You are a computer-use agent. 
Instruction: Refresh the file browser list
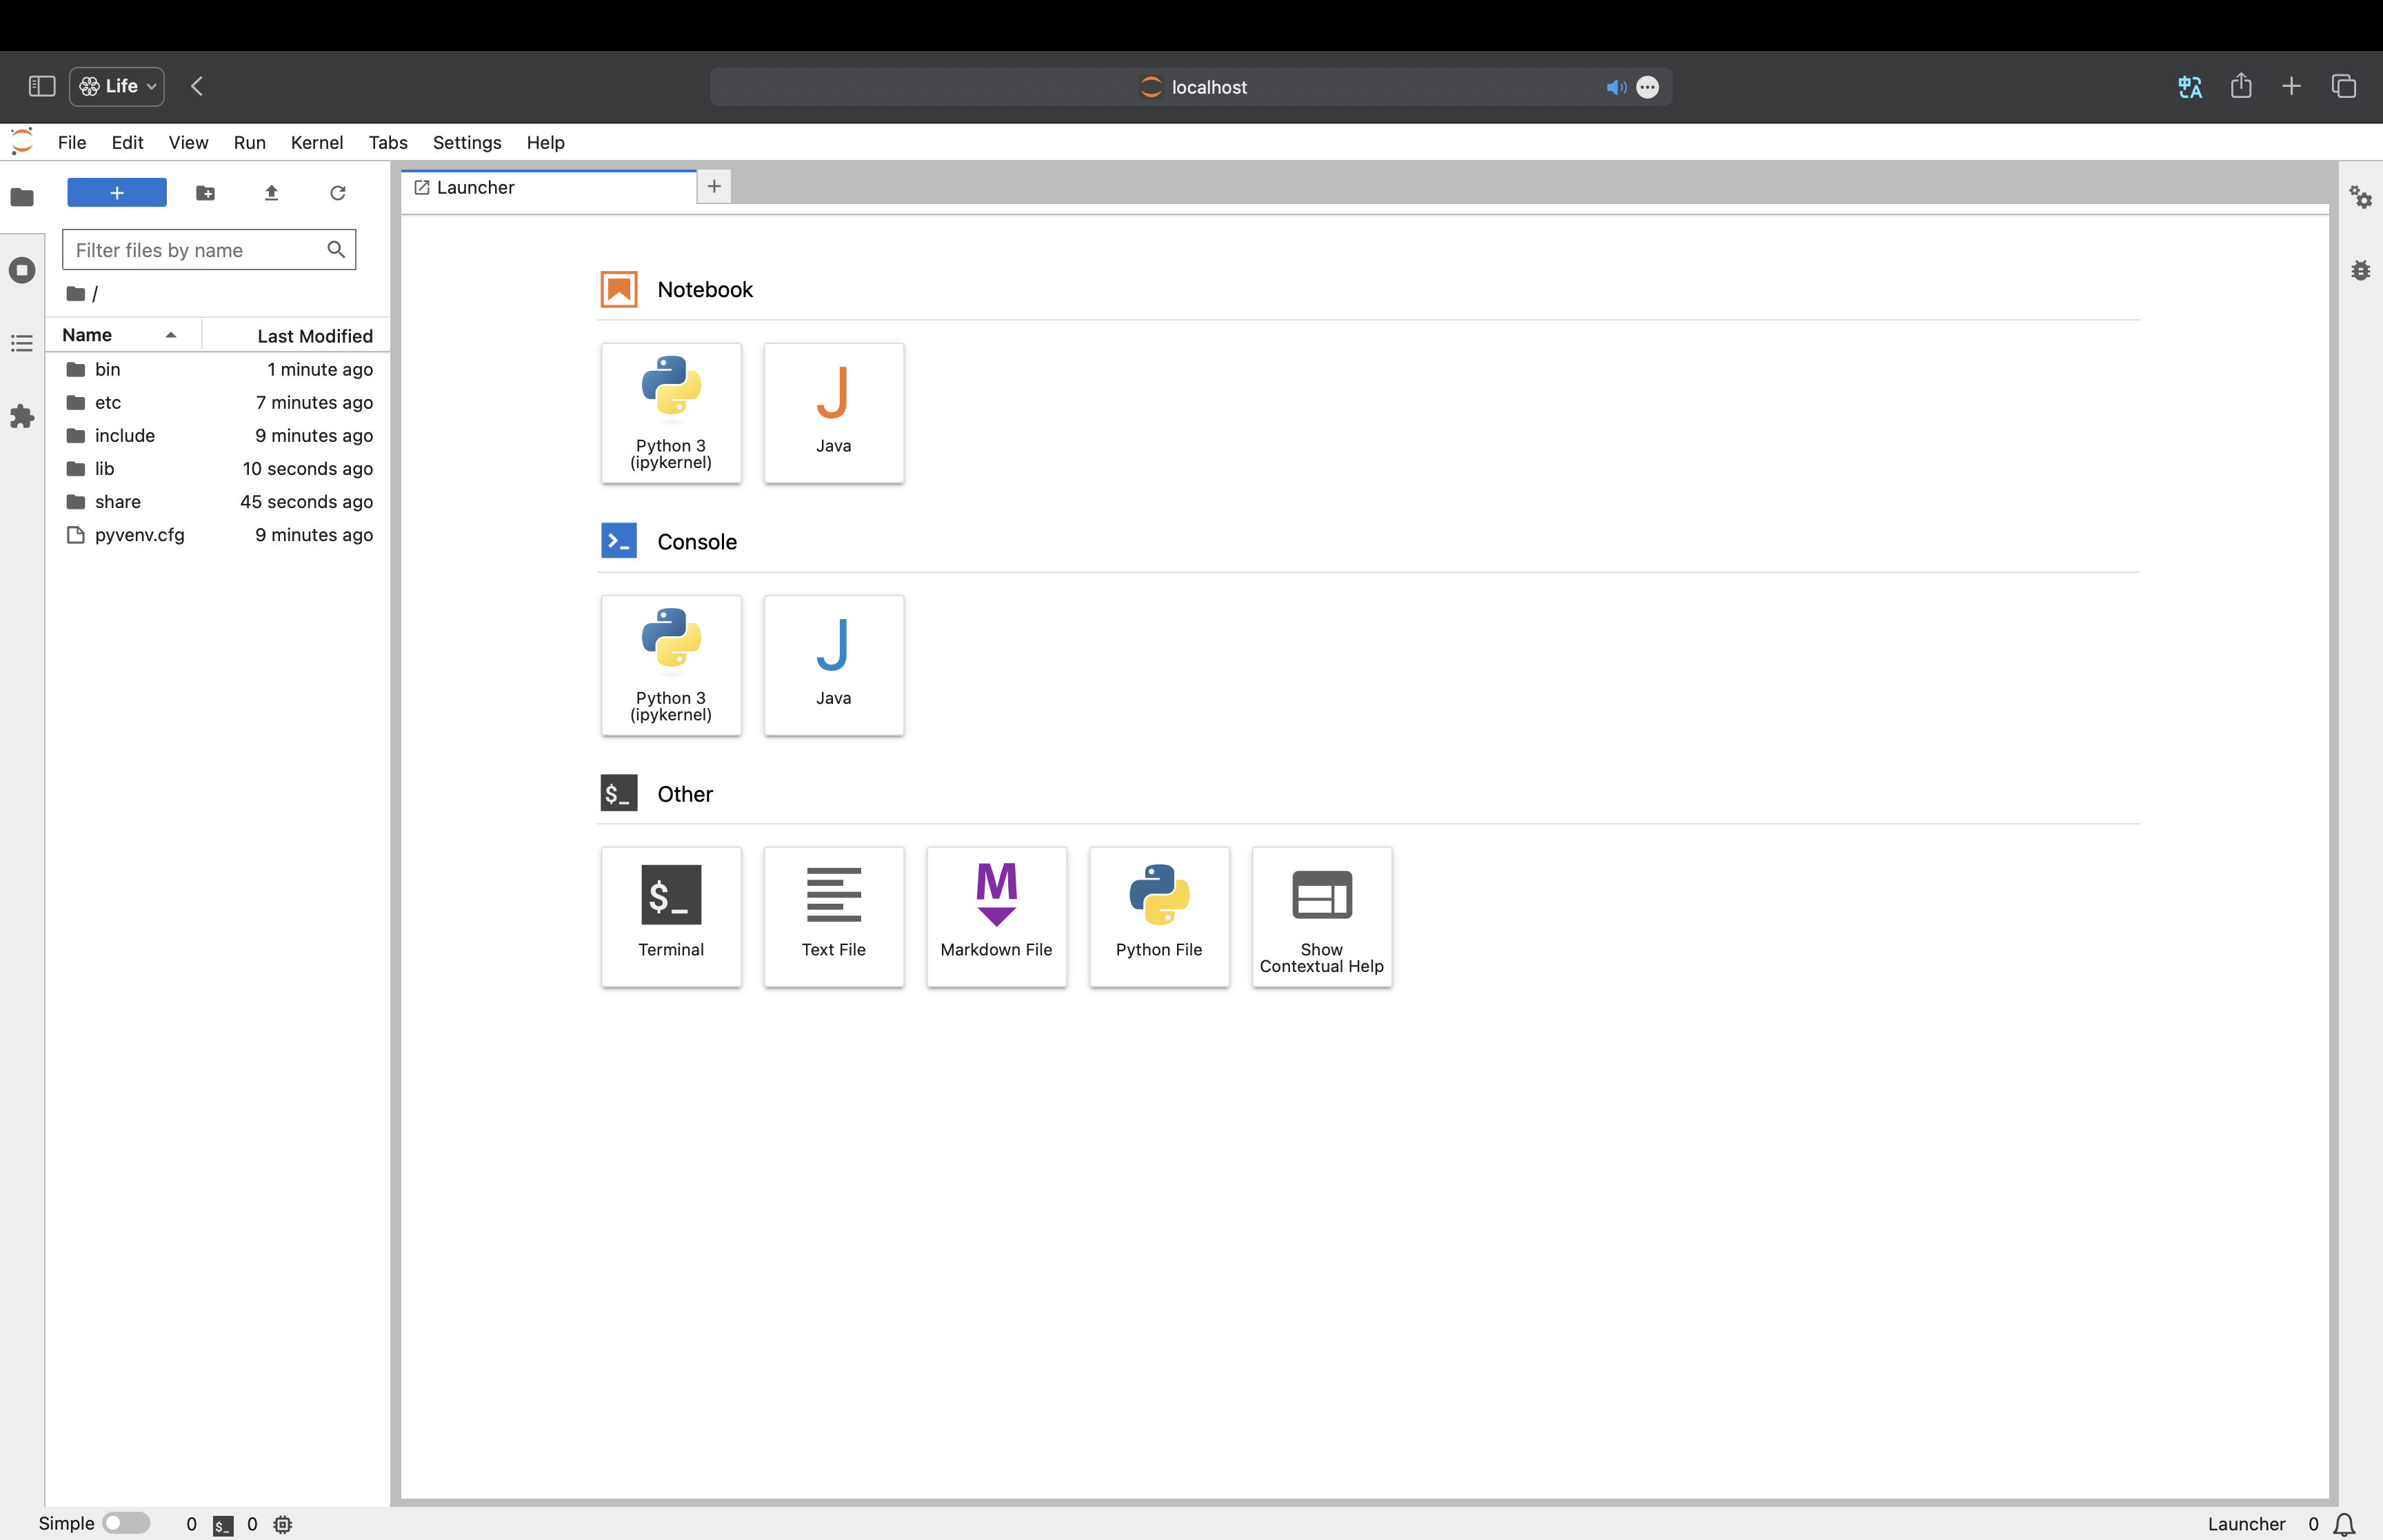(338, 193)
